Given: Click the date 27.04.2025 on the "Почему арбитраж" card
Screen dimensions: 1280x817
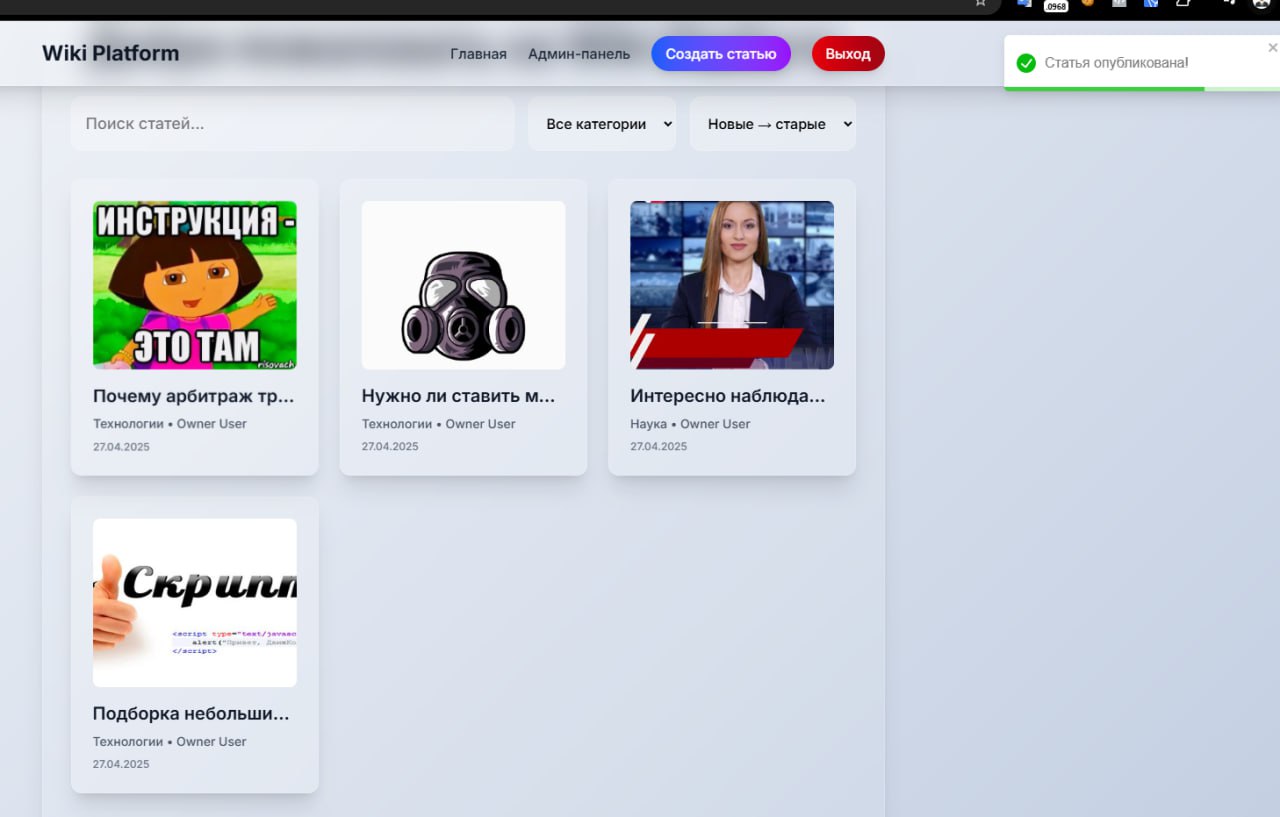Looking at the screenshot, I should pyautogui.click(x=121, y=447).
